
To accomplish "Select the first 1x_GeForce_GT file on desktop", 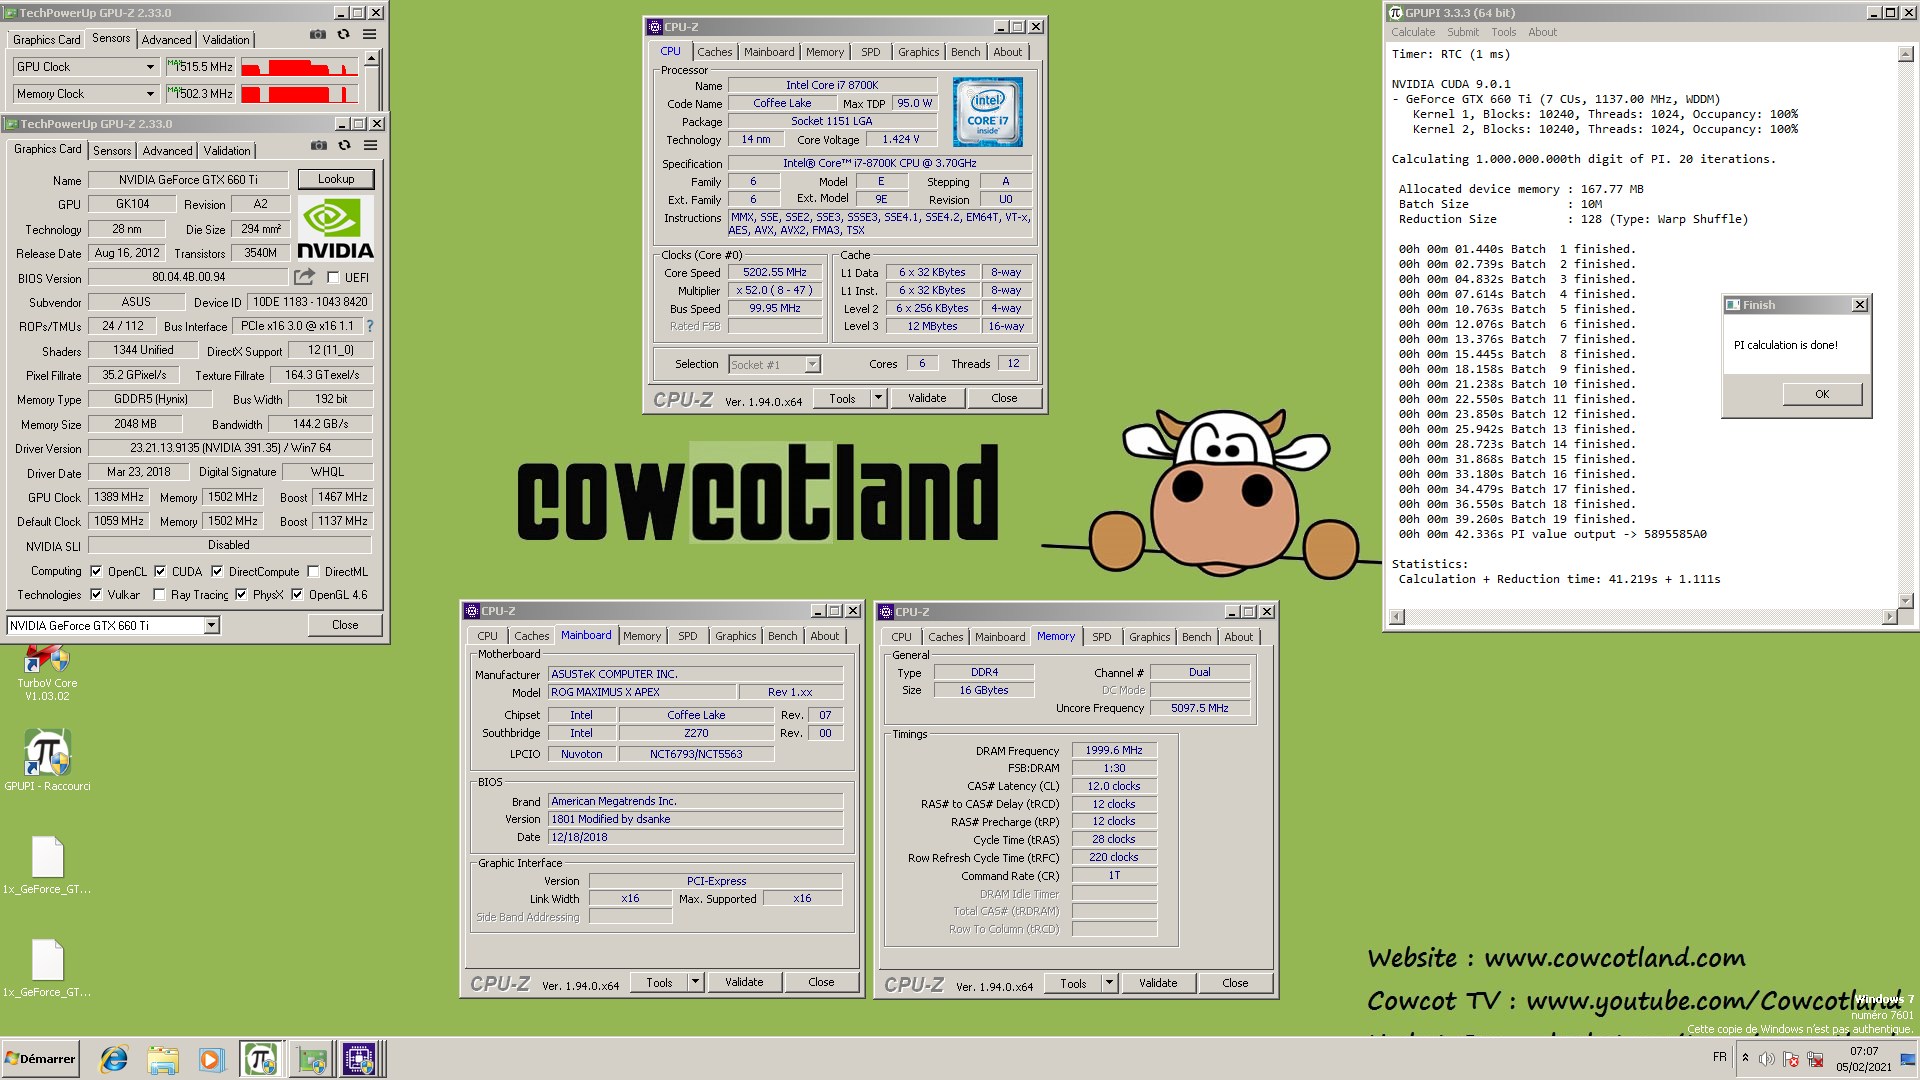I will [x=47, y=864].
